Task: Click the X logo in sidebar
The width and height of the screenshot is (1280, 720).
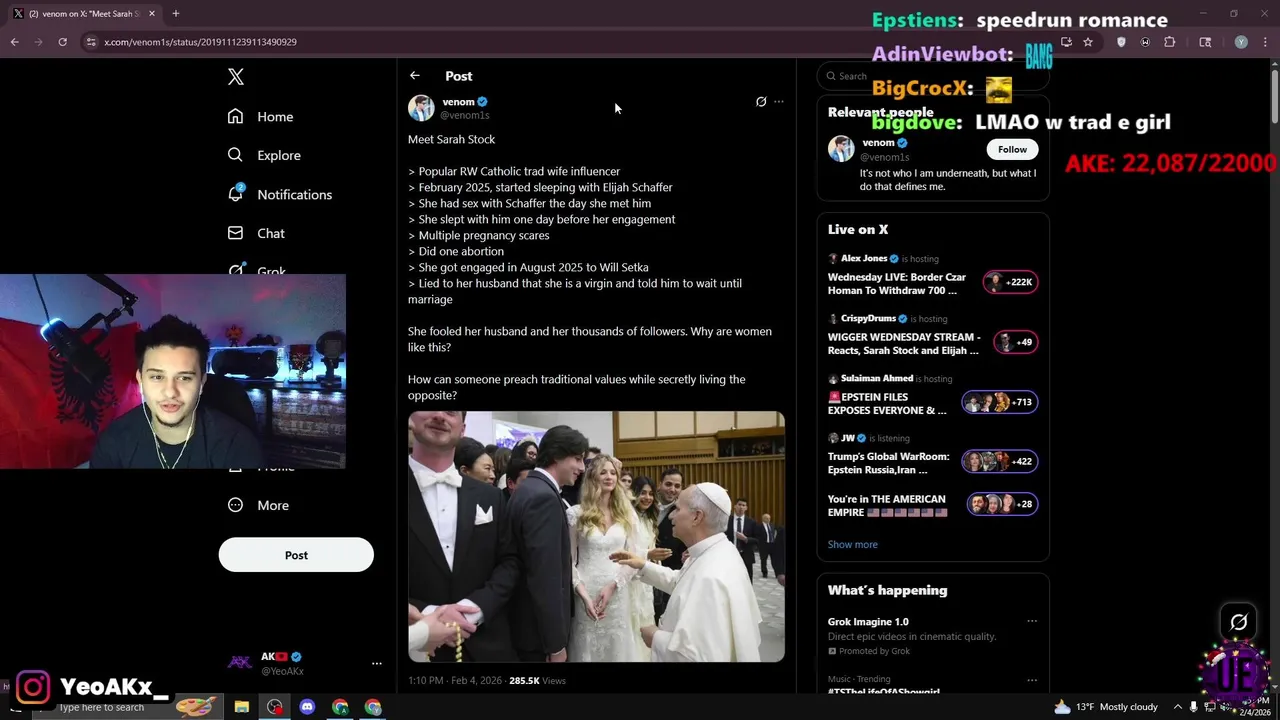Action: [x=236, y=77]
